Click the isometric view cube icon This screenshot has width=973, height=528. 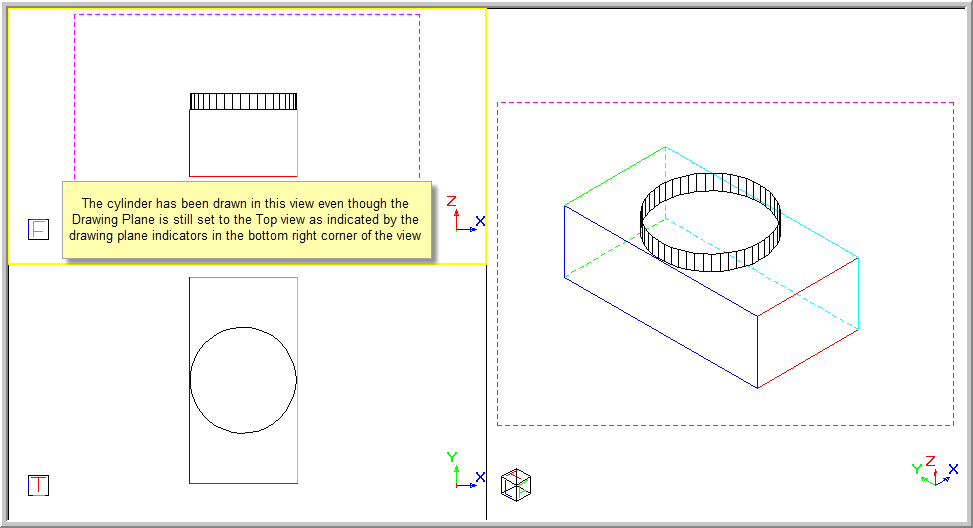[516, 484]
